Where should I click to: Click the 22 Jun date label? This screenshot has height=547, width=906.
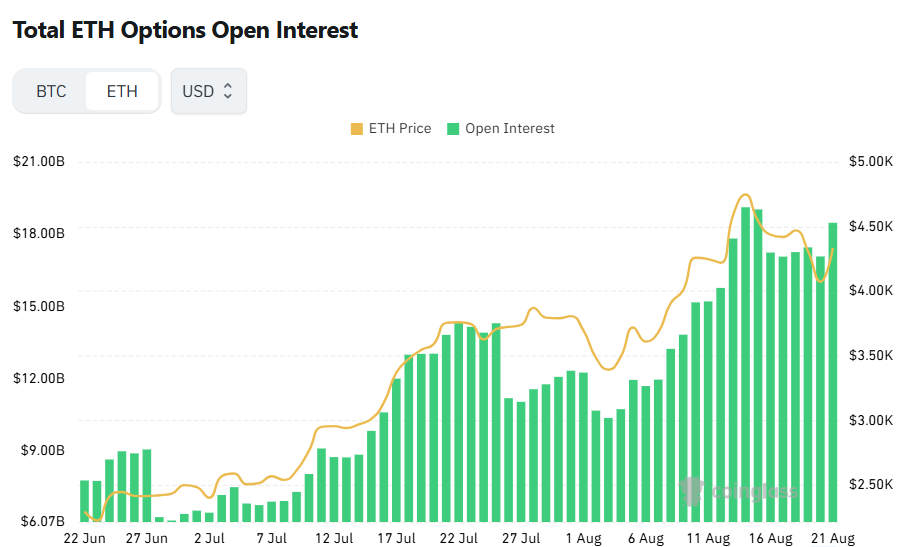pos(84,538)
